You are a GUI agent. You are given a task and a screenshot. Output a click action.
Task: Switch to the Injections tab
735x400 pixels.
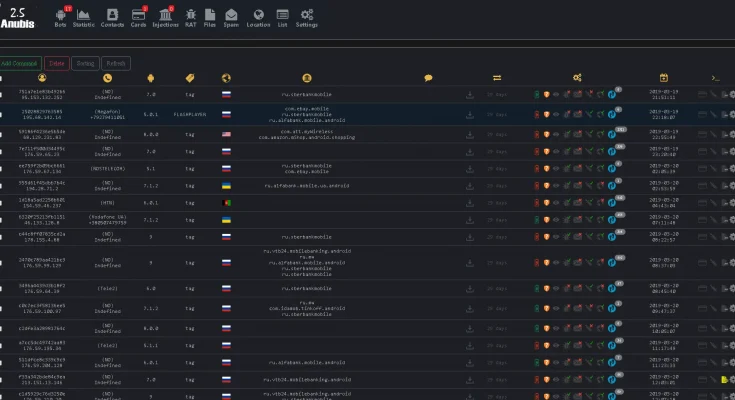(164, 16)
